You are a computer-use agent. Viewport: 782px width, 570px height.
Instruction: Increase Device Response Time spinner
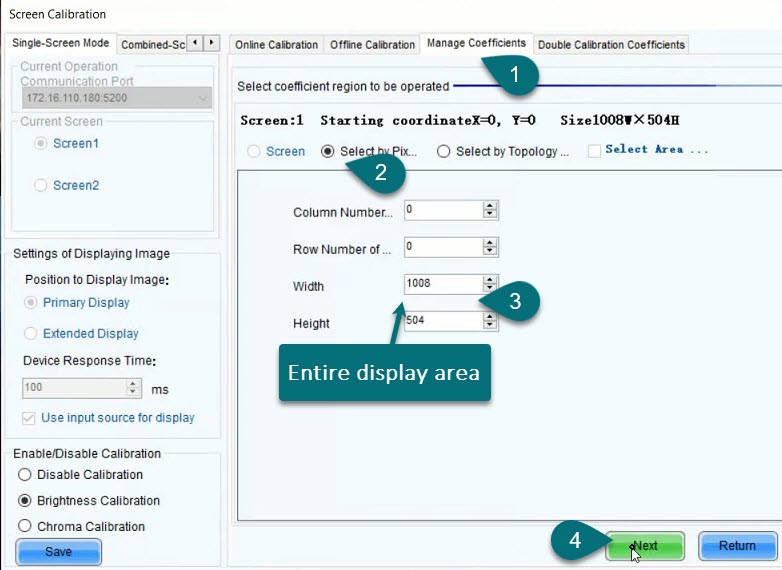pyautogui.click(x=134, y=383)
